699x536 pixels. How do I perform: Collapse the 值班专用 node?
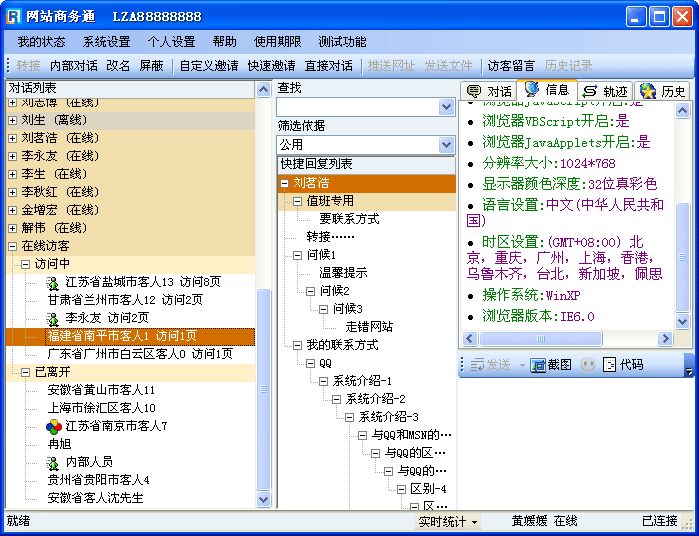(297, 202)
